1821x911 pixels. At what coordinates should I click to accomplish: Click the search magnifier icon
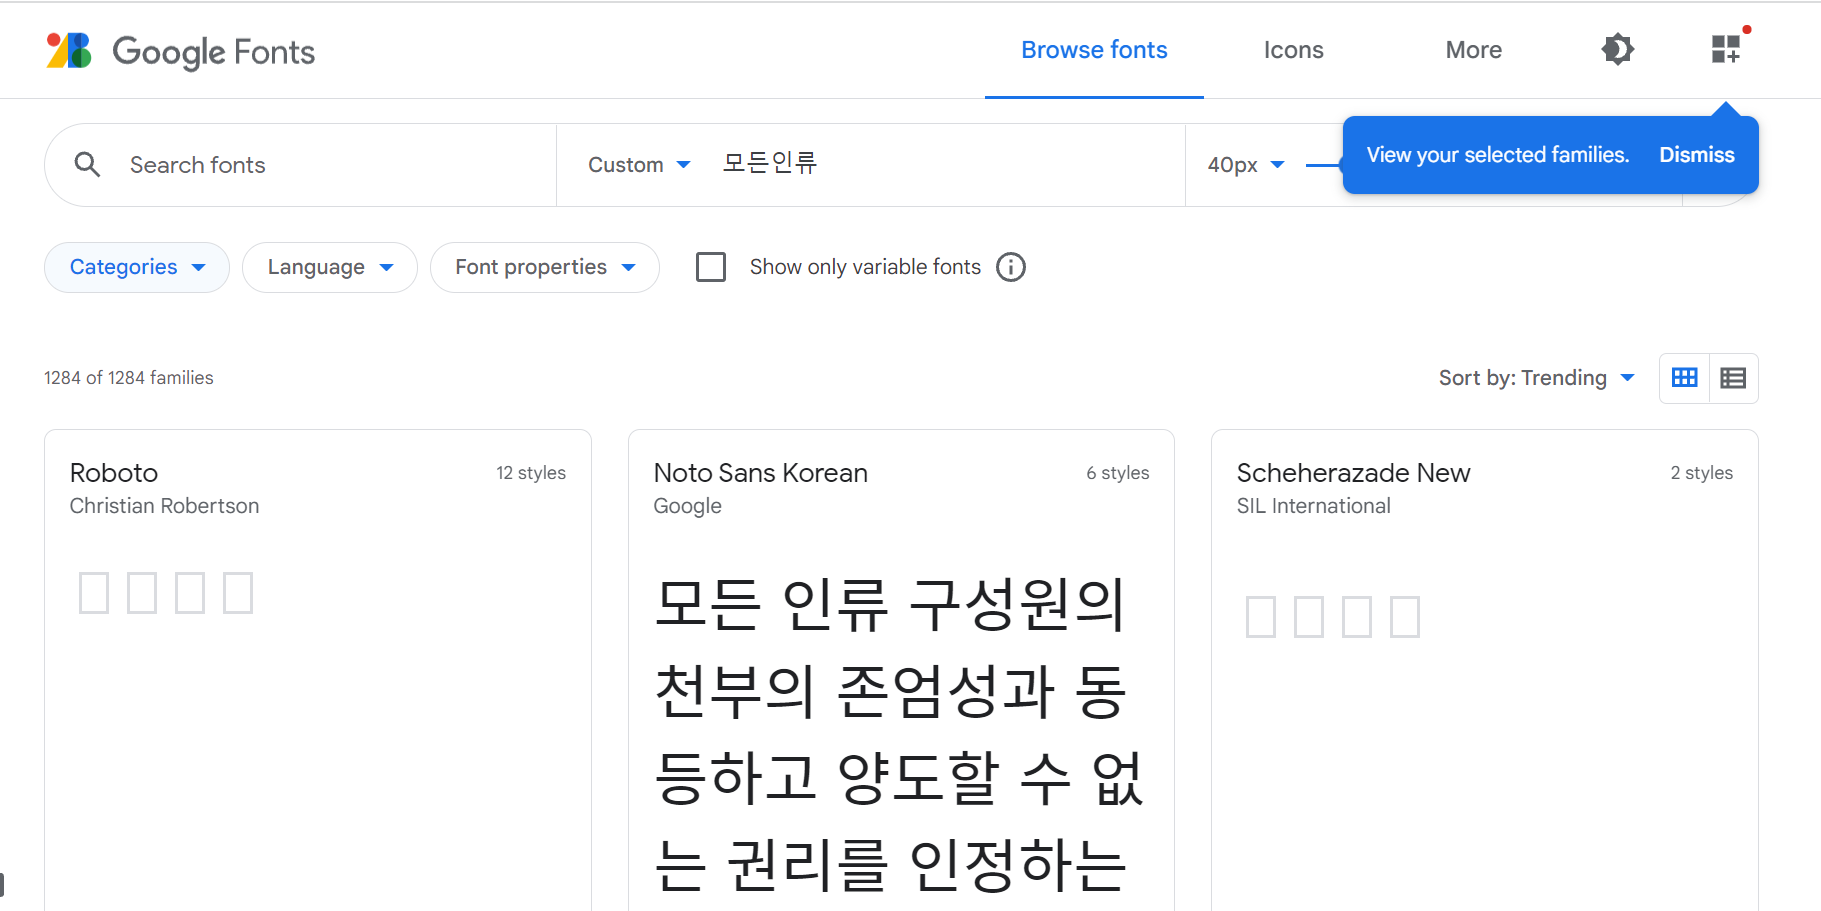coord(88,165)
